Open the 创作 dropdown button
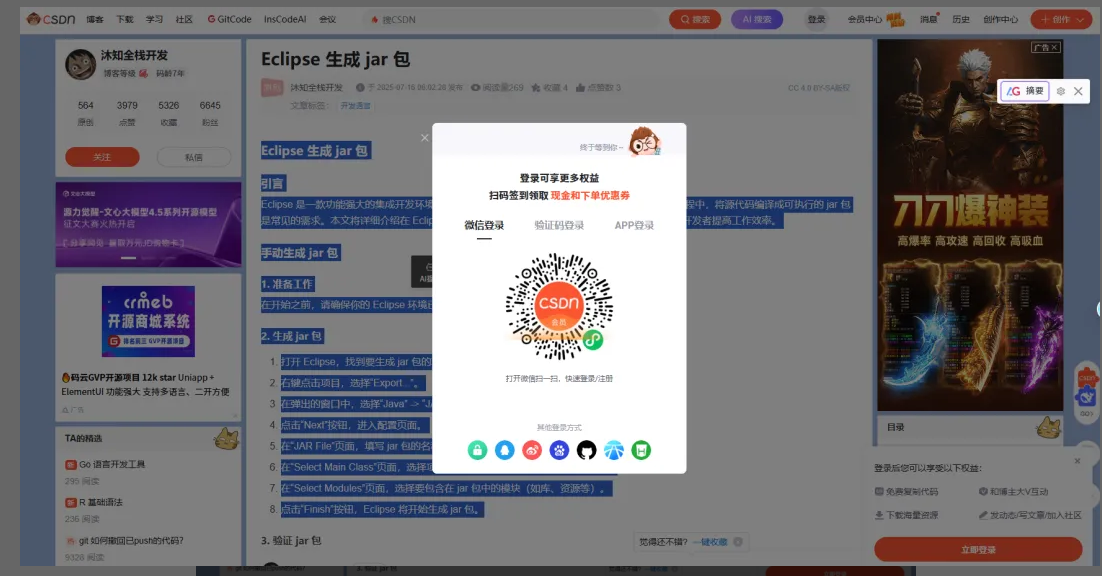The width and height of the screenshot is (1102, 576). click(1061, 20)
